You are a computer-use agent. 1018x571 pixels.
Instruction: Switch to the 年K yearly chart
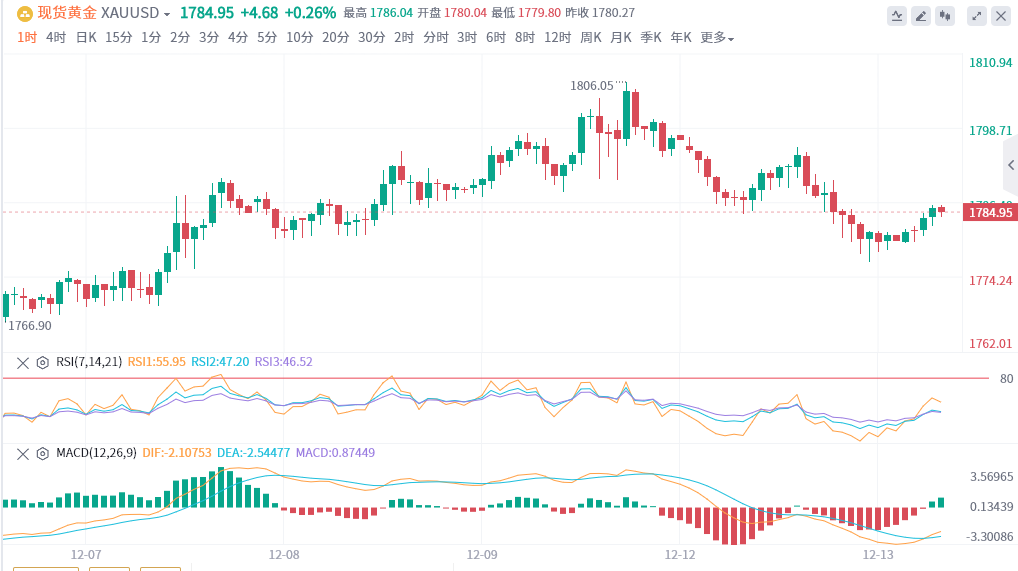coord(681,38)
